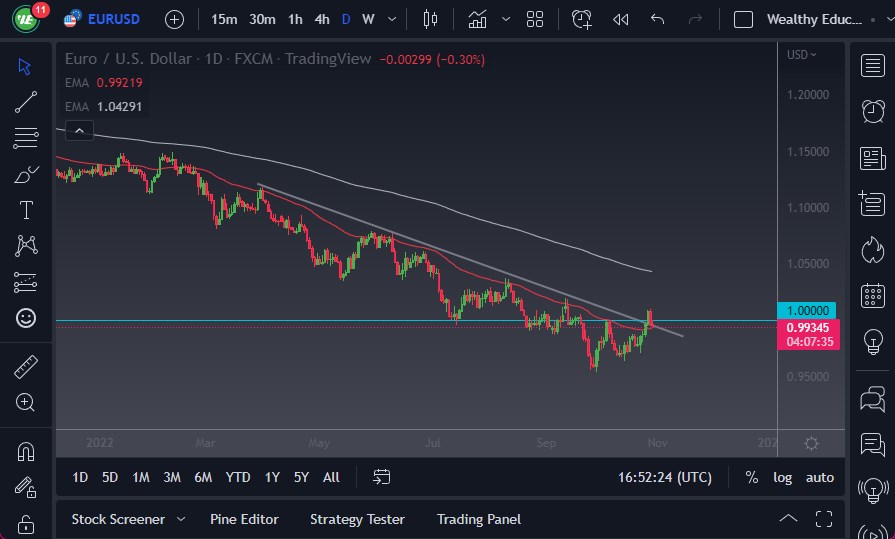Click the undo arrow in top toolbar

click(x=657, y=19)
